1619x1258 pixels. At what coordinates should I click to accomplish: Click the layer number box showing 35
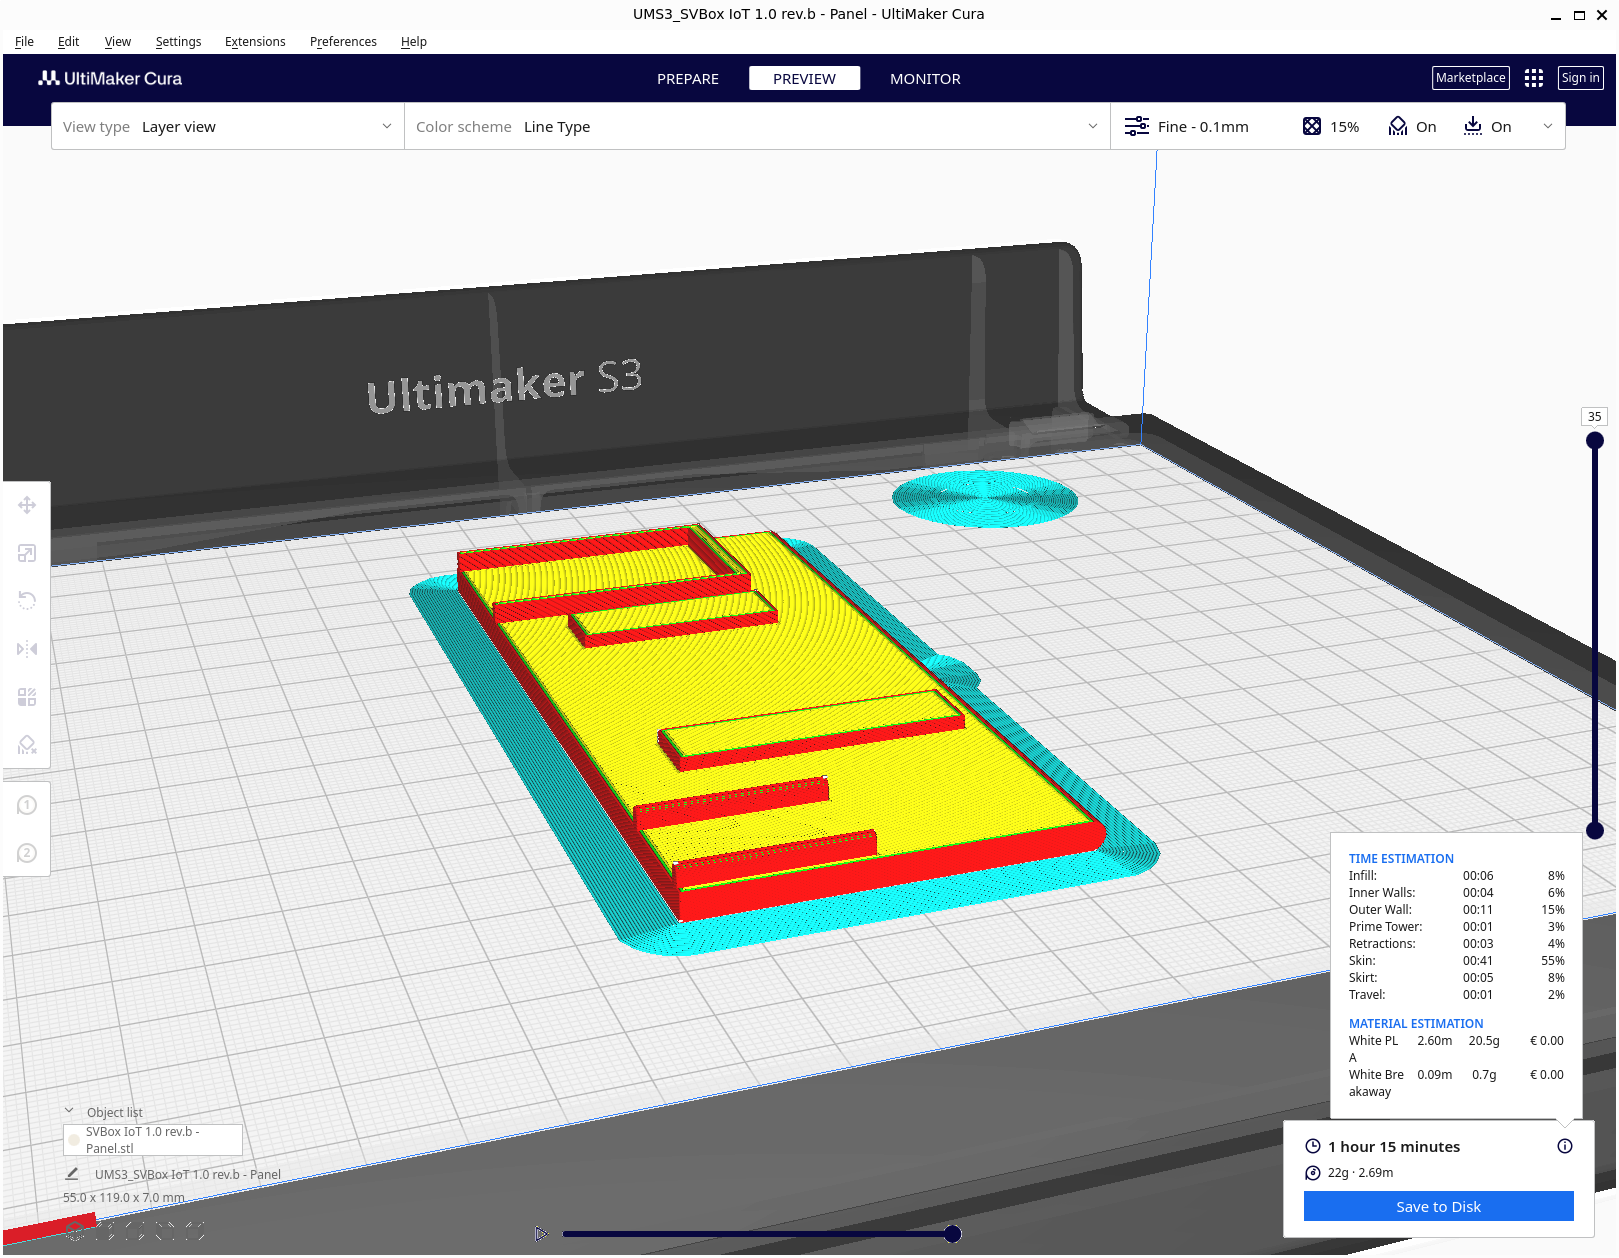tap(1594, 417)
